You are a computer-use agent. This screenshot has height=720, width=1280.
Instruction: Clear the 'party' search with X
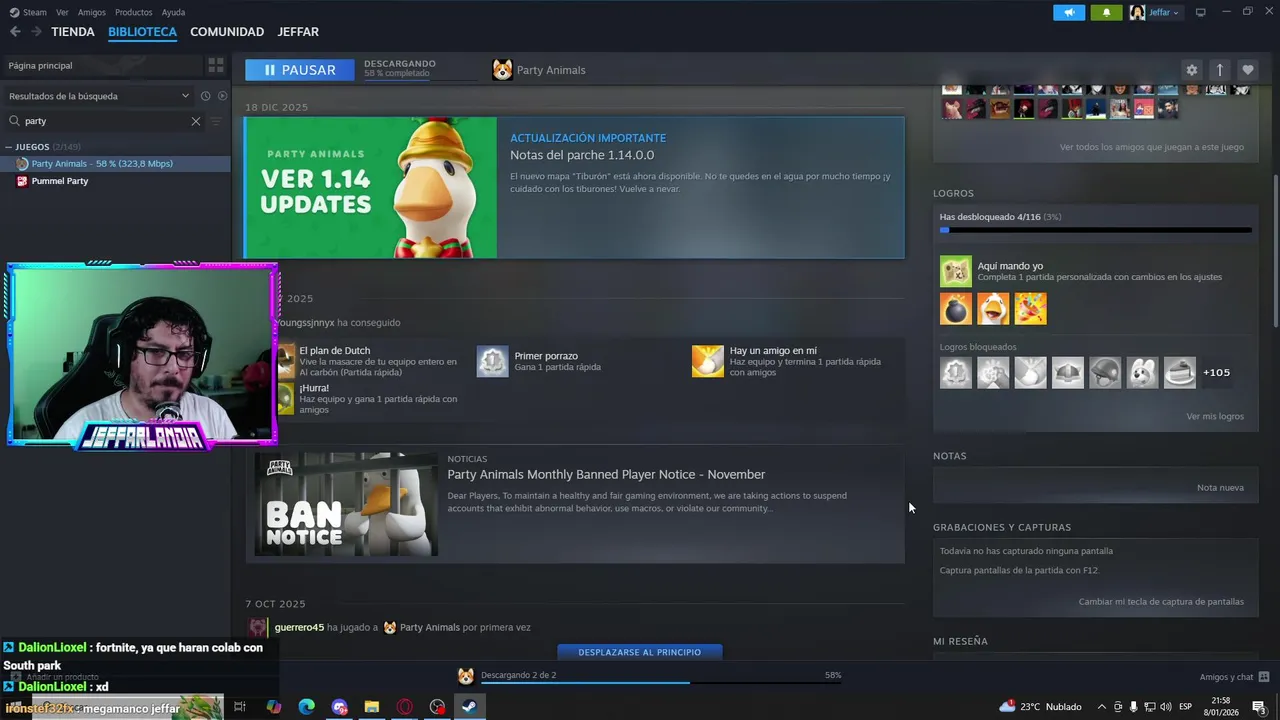tap(196, 121)
